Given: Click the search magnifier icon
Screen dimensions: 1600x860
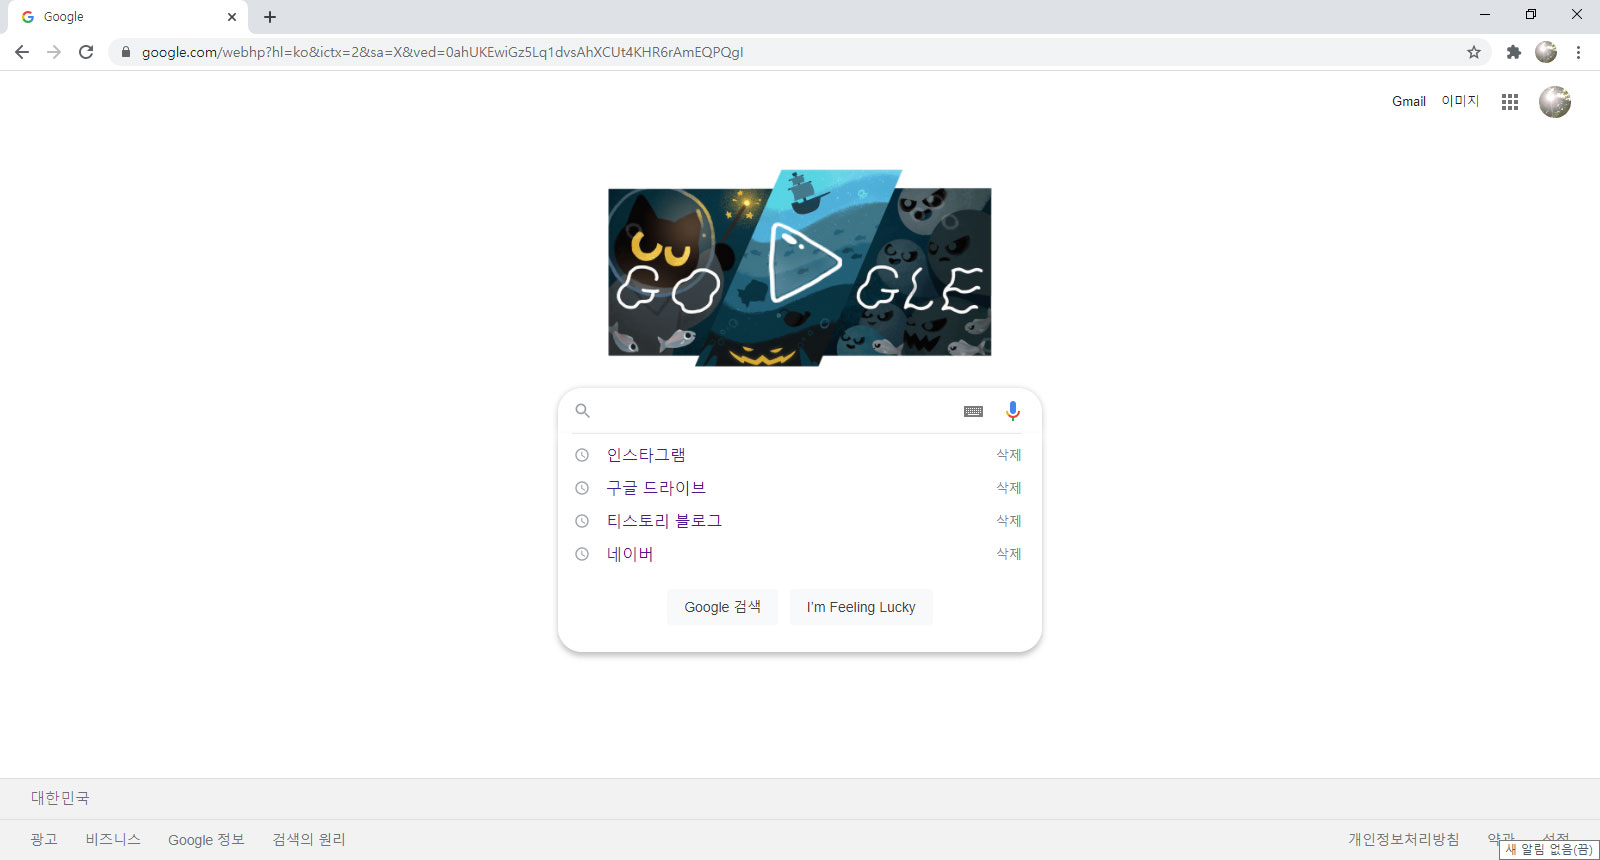Looking at the screenshot, I should coord(583,411).
